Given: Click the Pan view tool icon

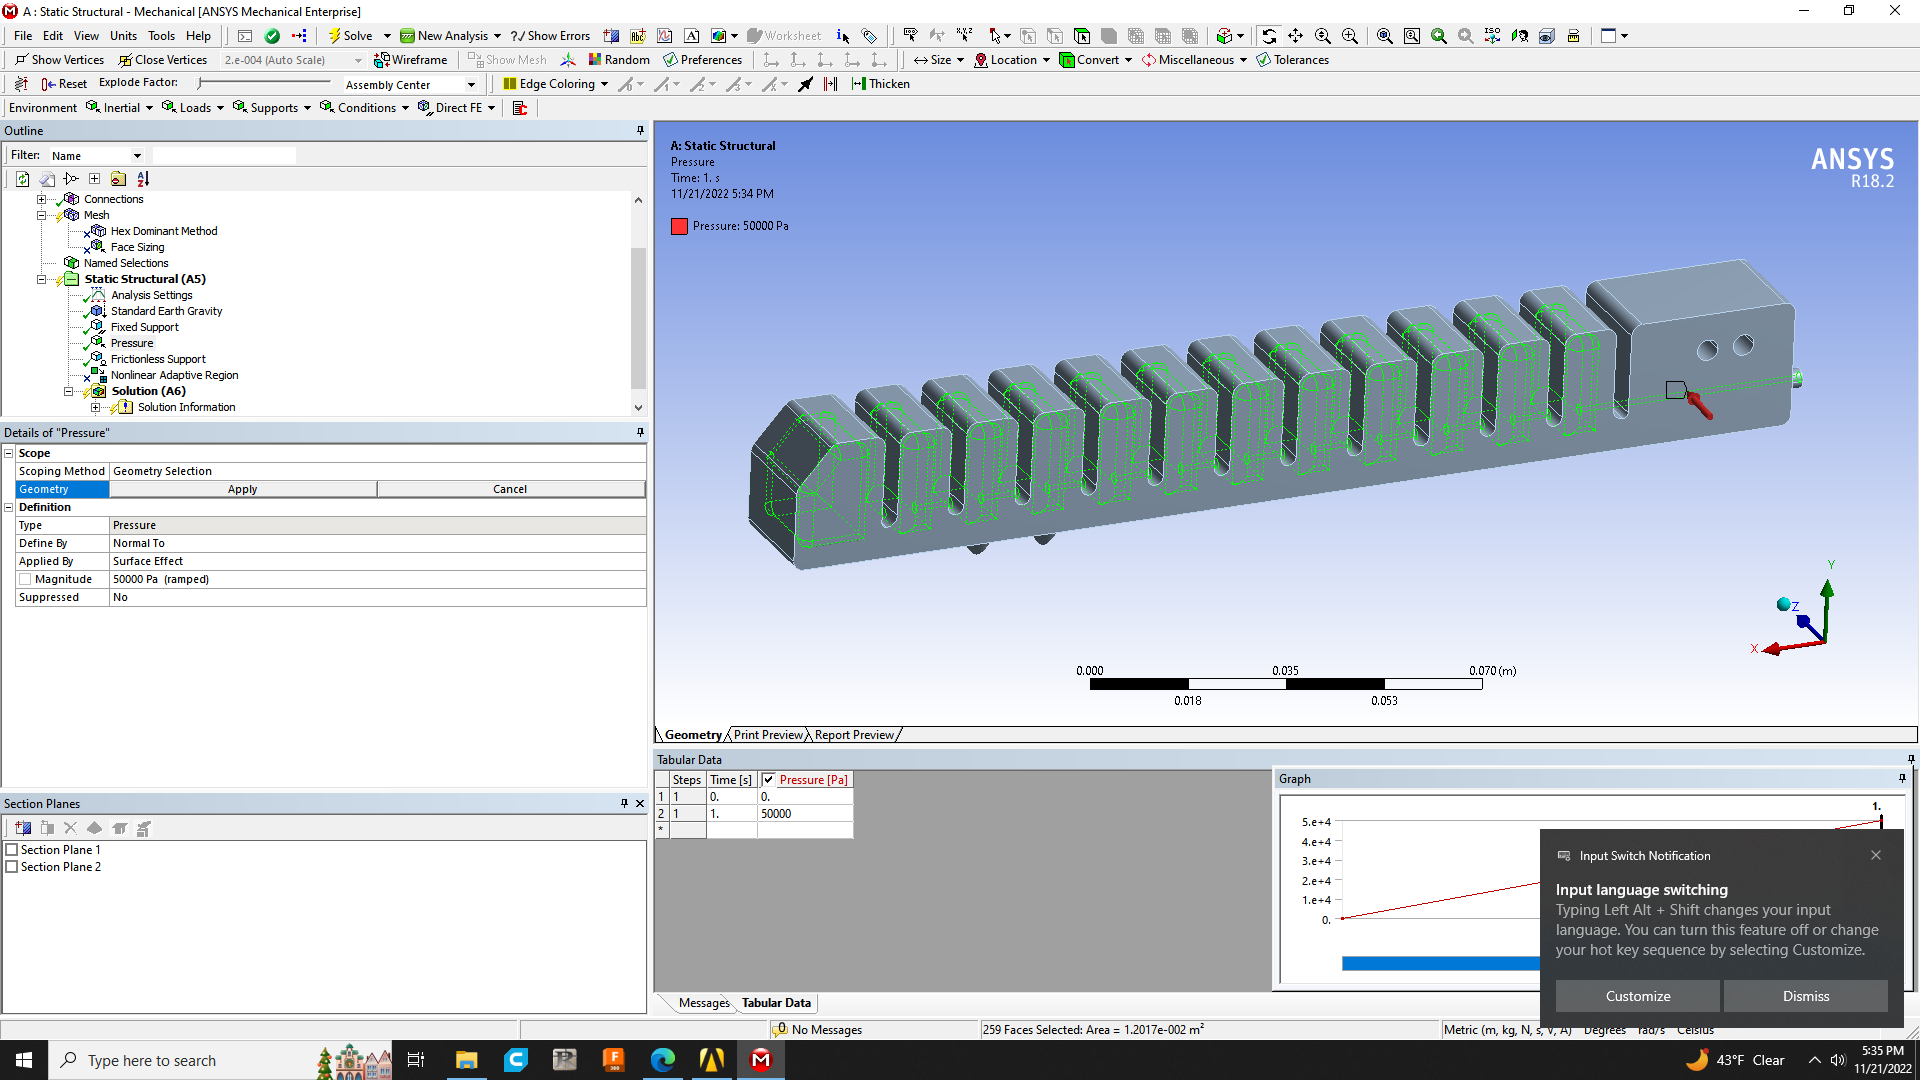Looking at the screenshot, I should click(1295, 36).
